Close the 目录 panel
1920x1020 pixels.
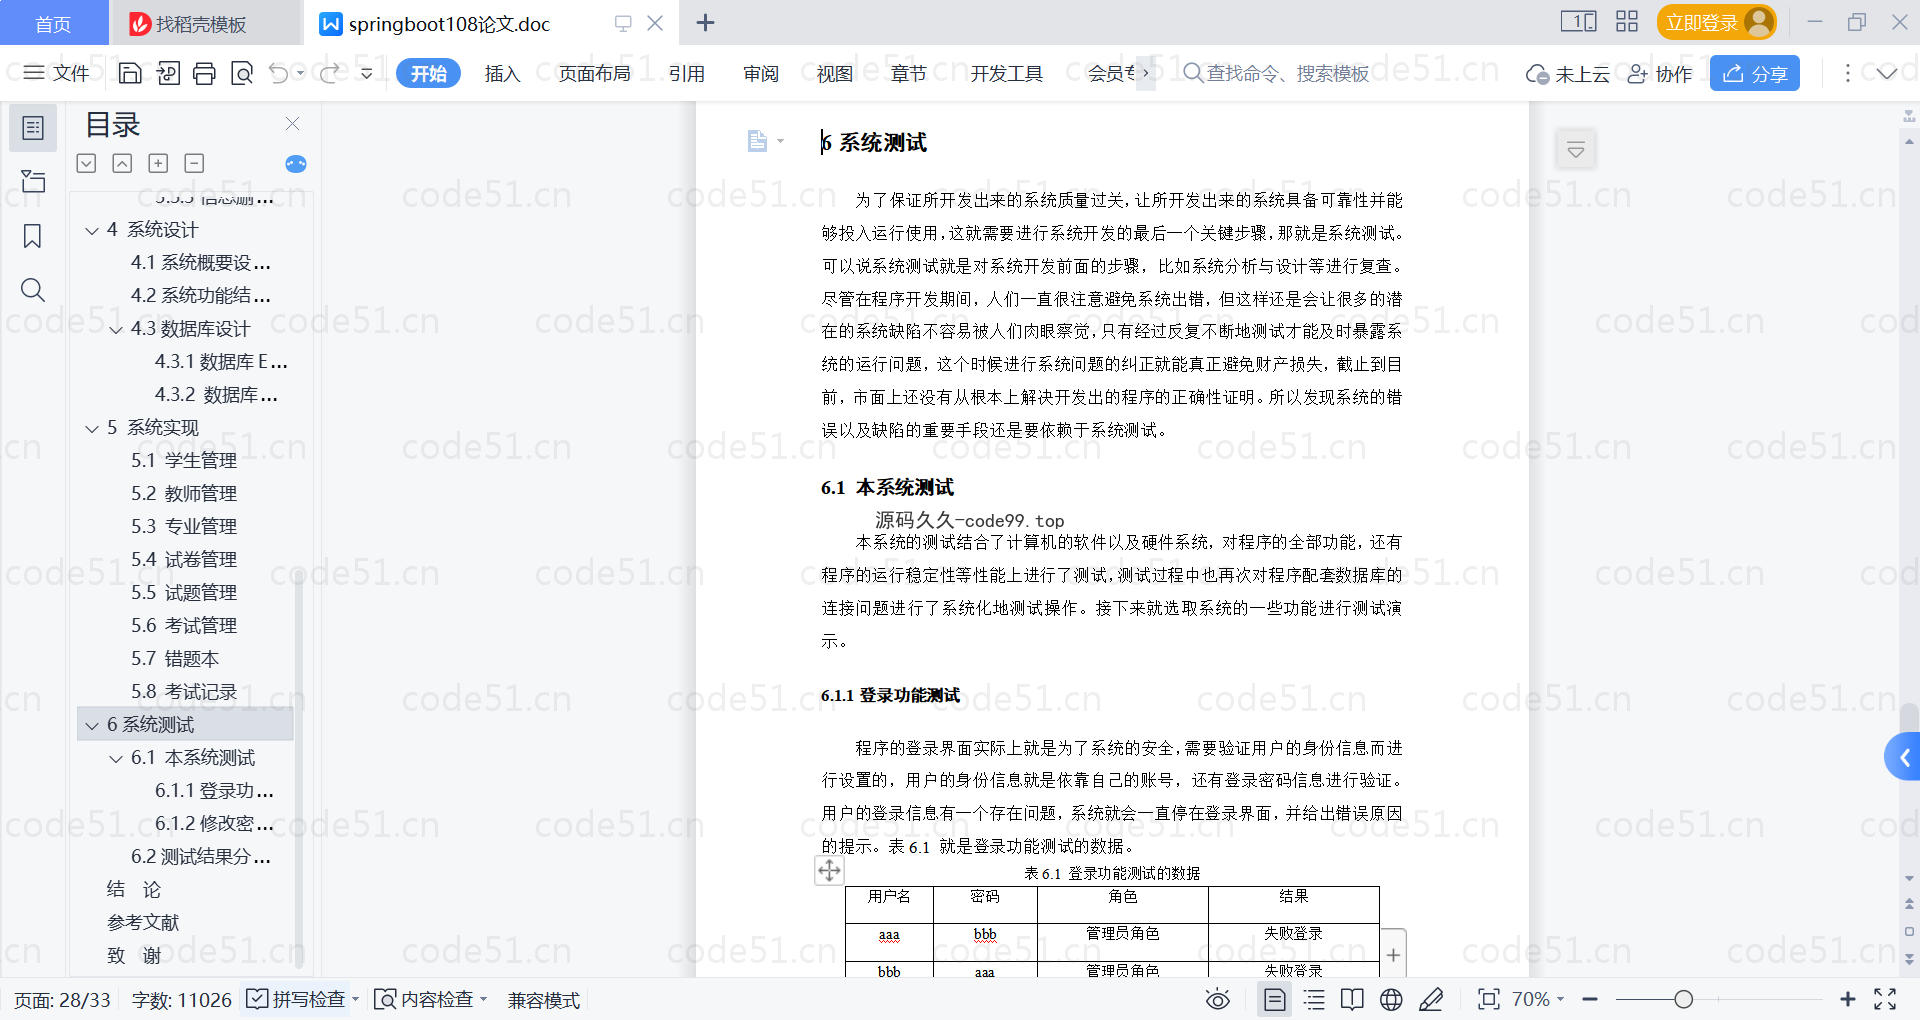coord(292,124)
